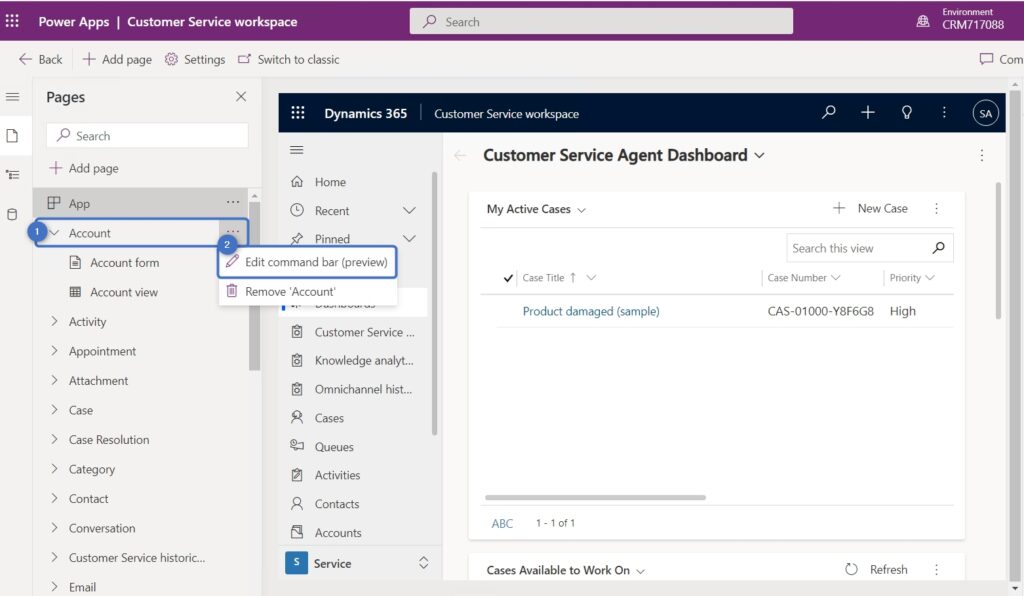
Task: Open the App row more options ellipsis
Action: coord(233,202)
